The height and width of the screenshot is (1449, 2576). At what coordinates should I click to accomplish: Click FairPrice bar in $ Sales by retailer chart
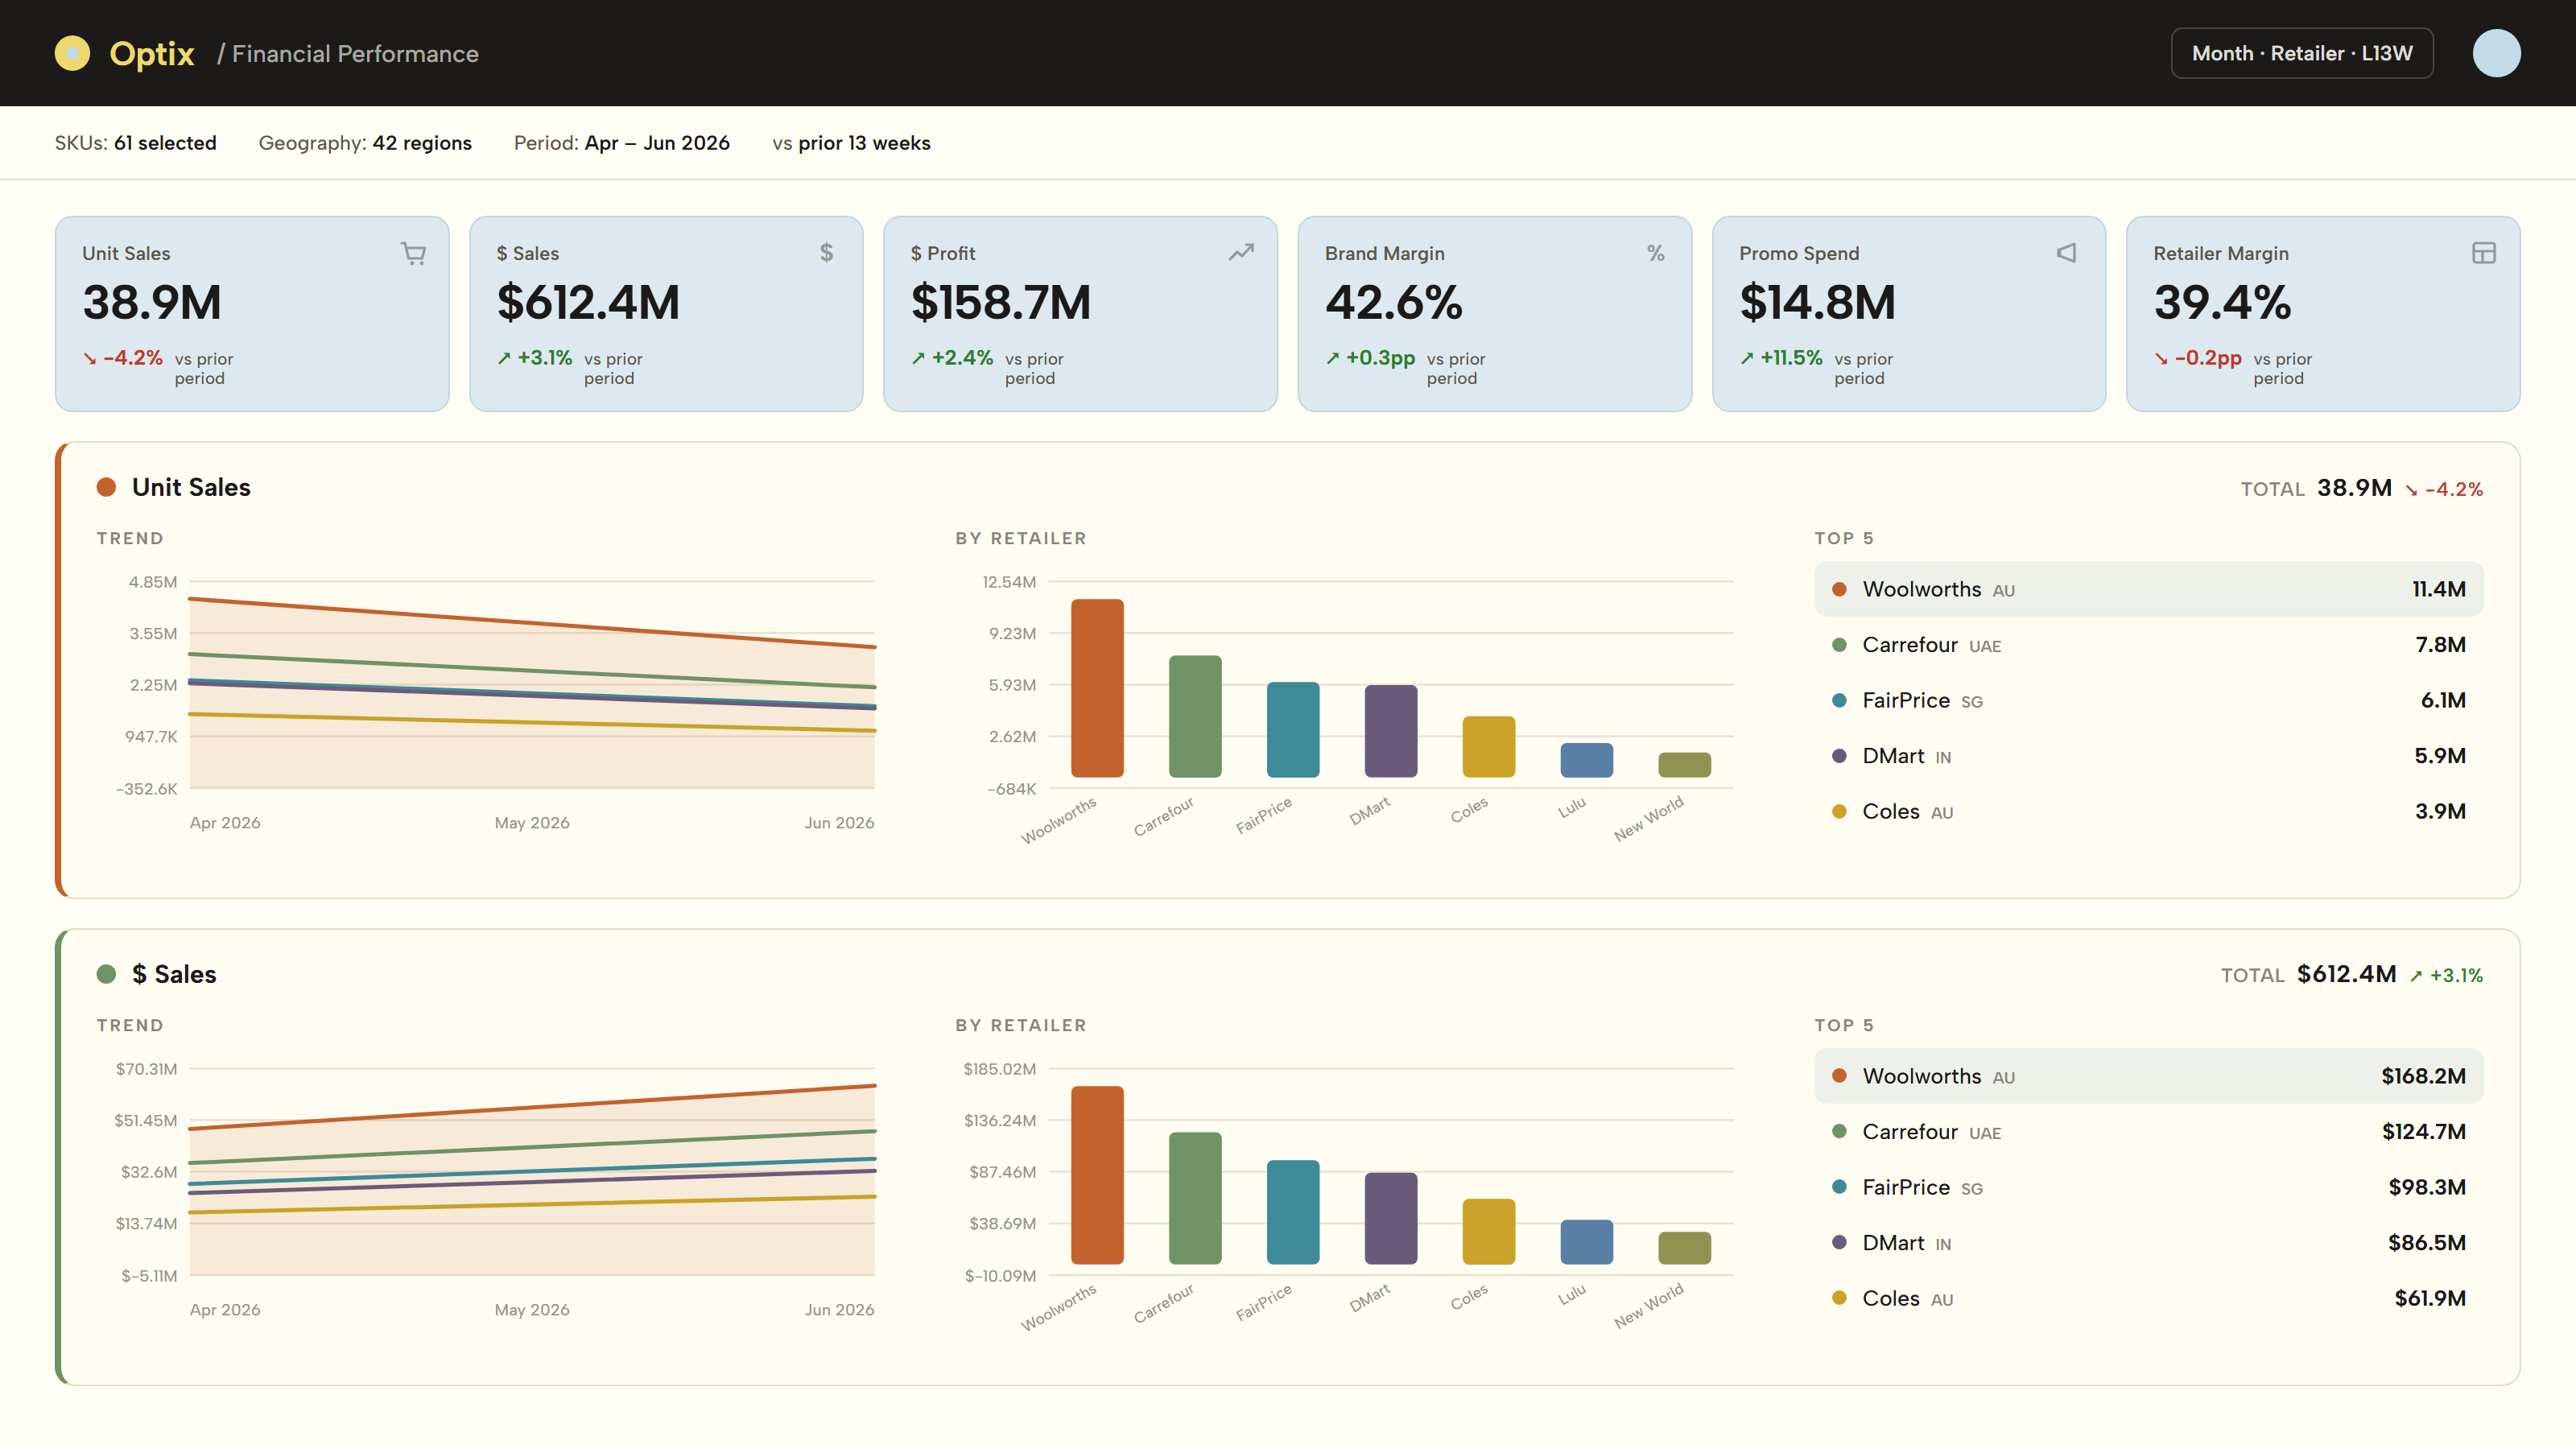point(1293,1212)
